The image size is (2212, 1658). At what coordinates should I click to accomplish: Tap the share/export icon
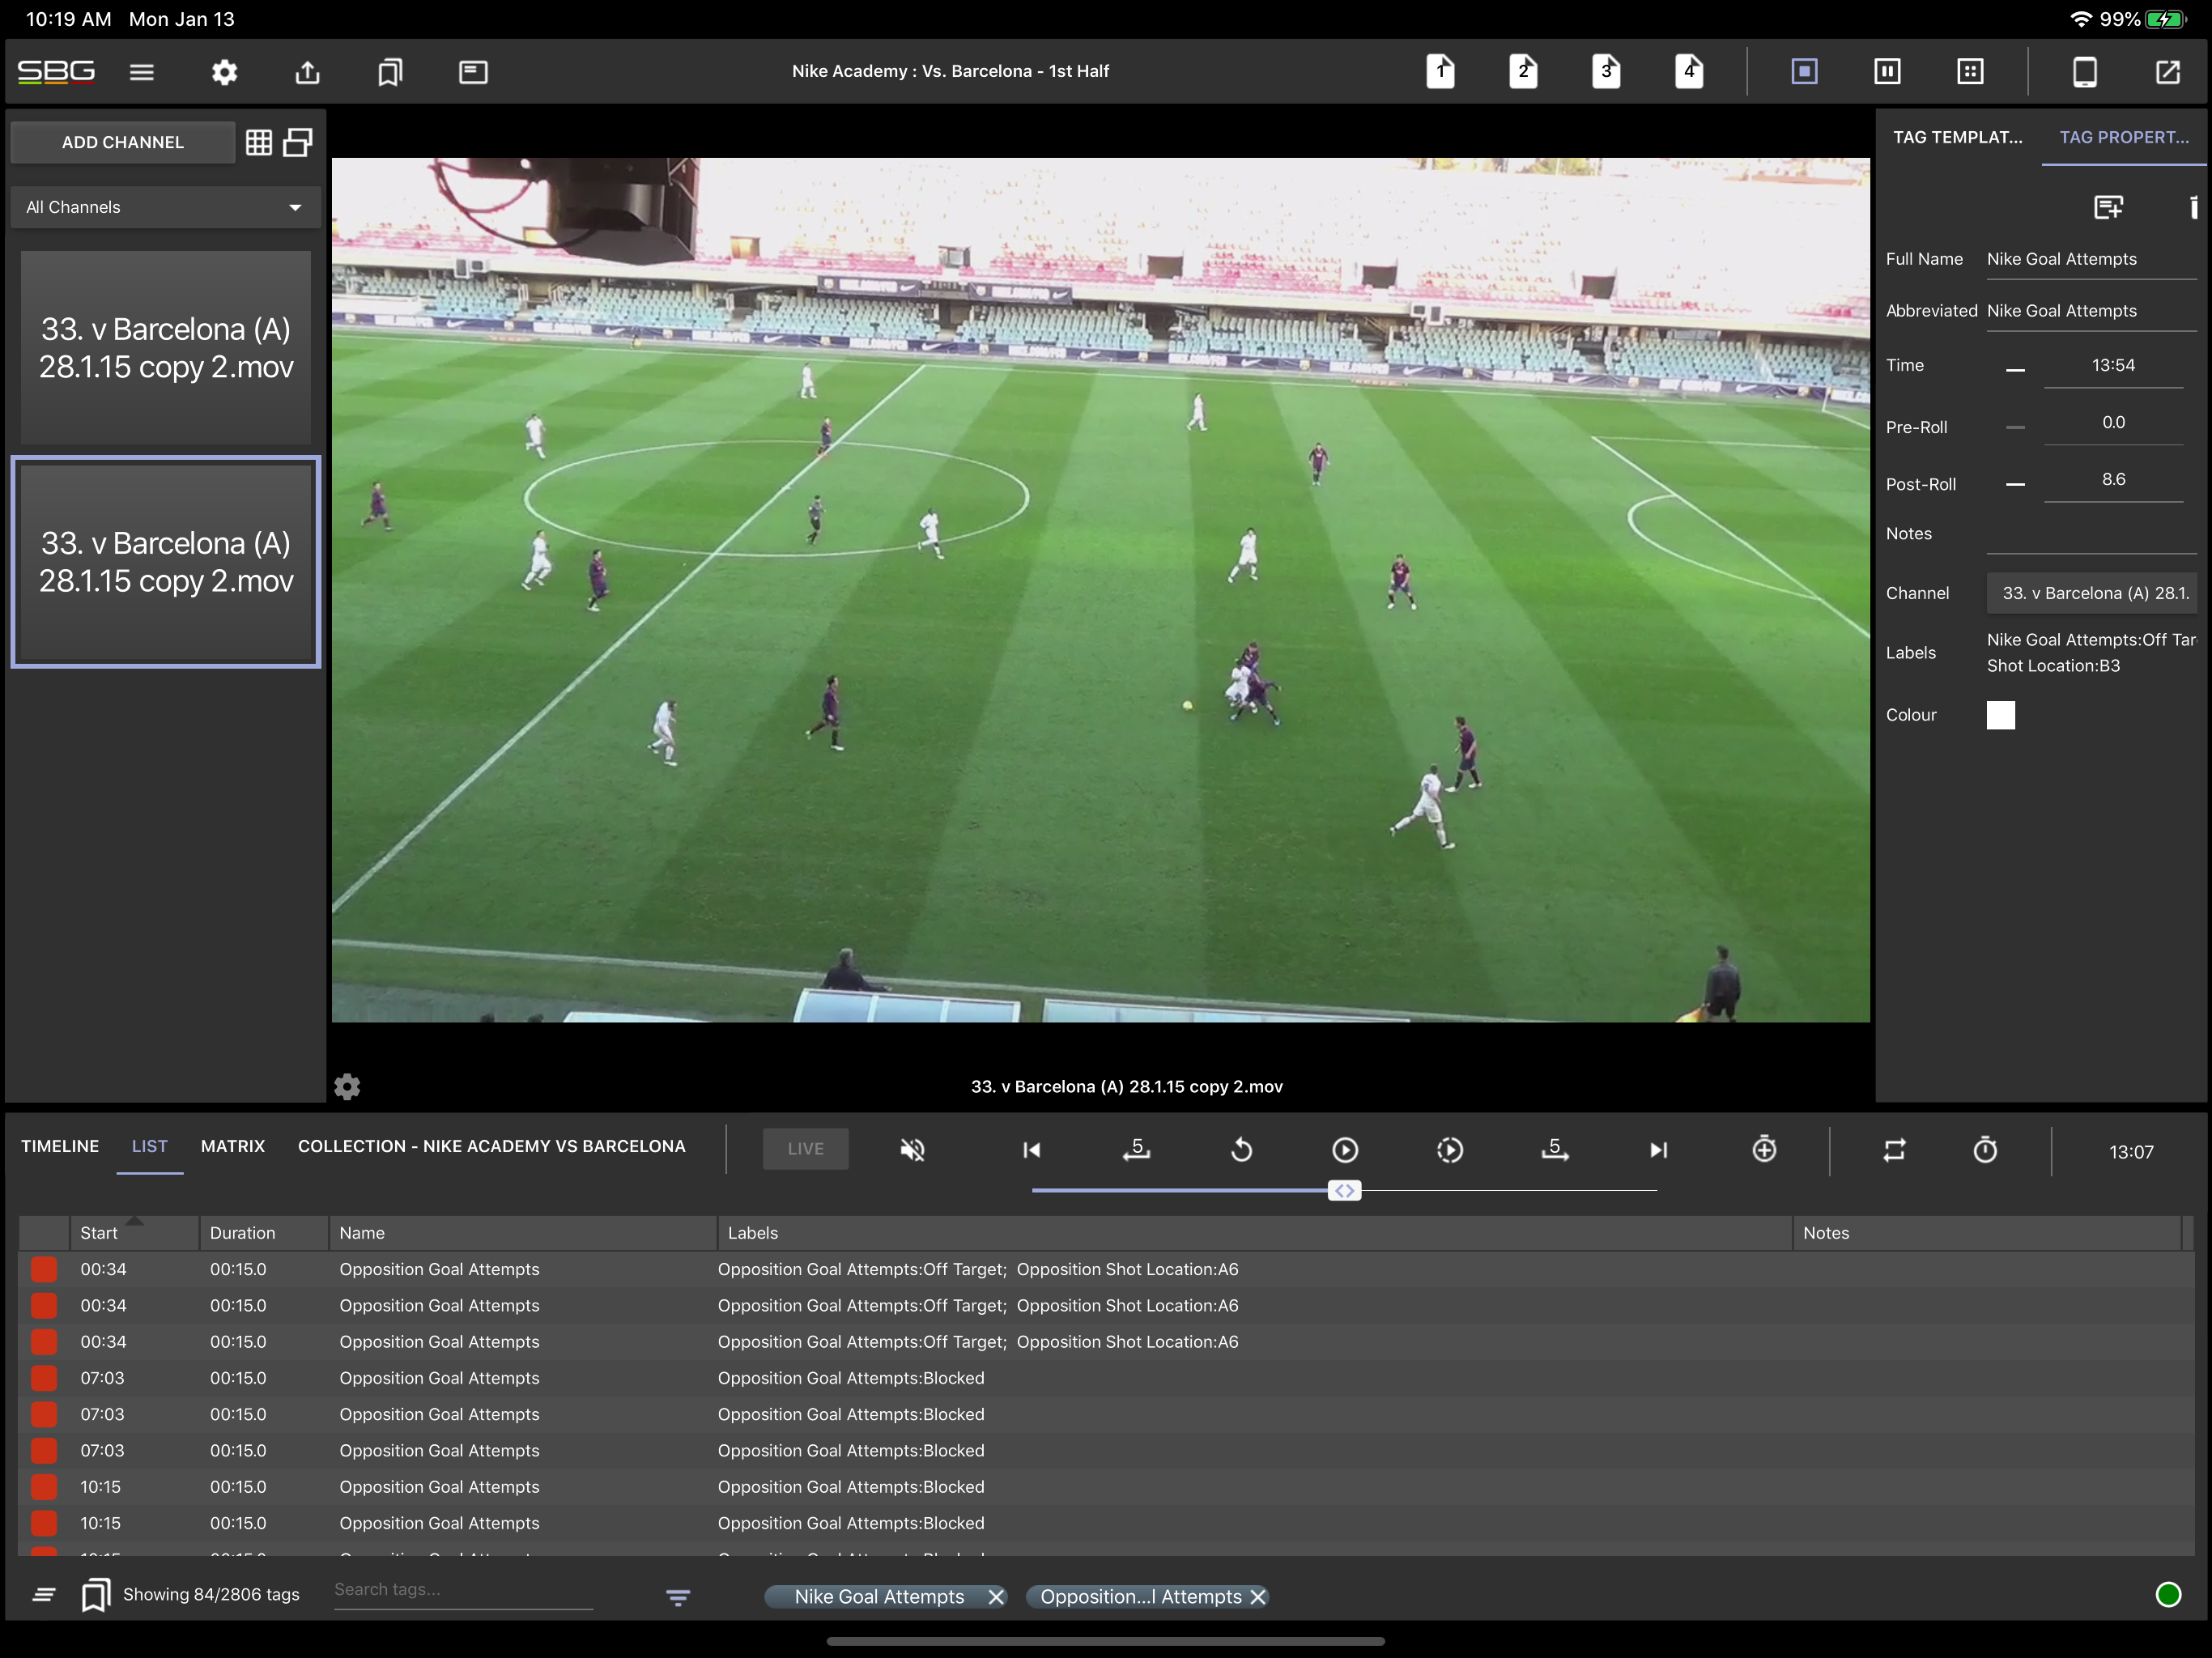click(307, 71)
